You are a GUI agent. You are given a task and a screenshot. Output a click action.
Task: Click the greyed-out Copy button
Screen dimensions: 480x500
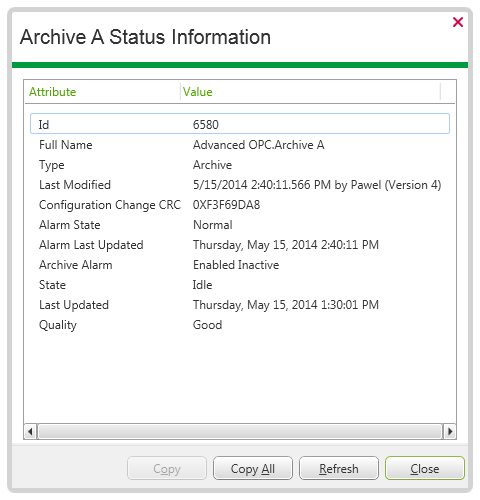click(167, 468)
